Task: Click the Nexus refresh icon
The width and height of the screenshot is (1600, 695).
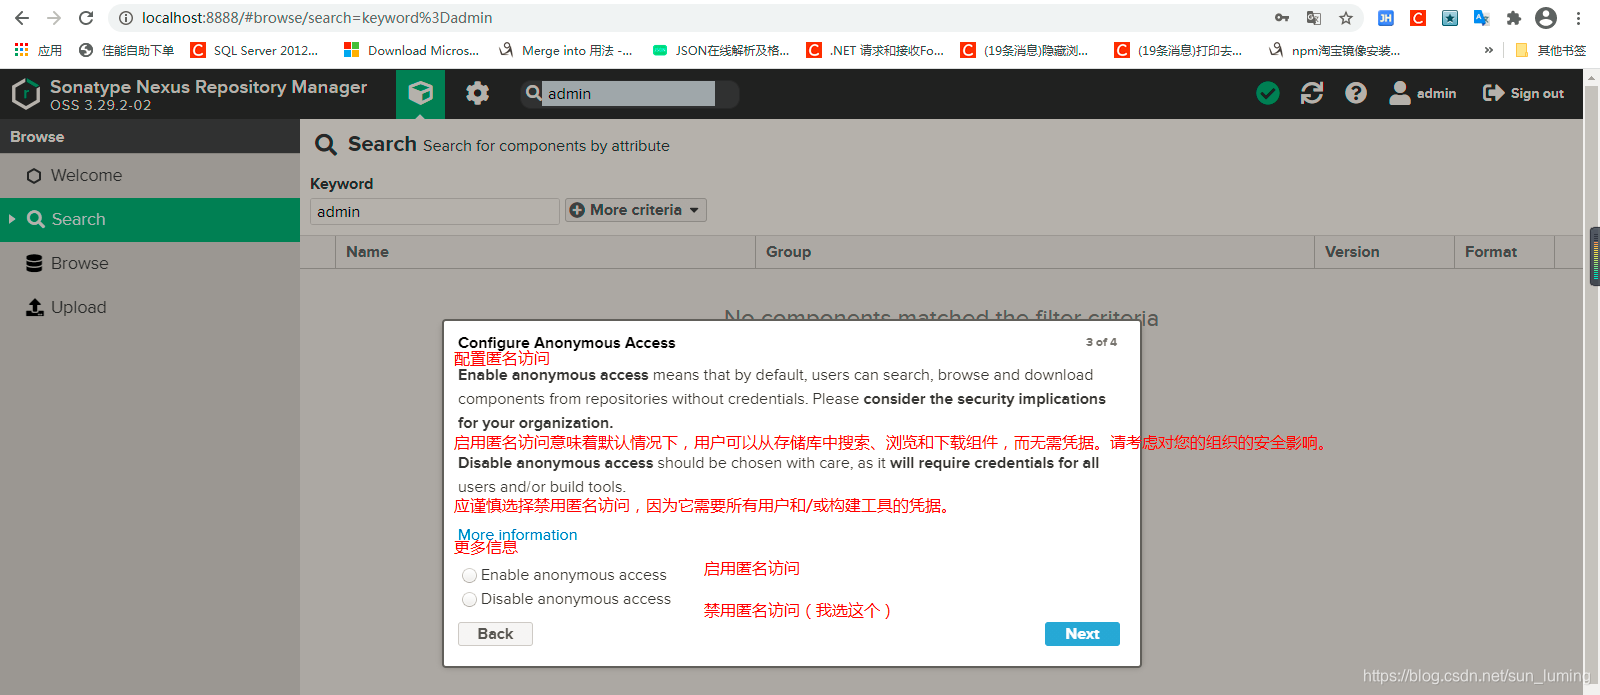Action: click(1312, 93)
